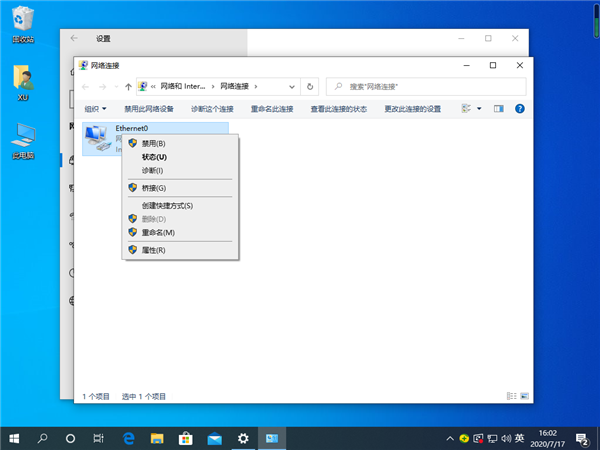Viewport: 600px width, 450px height.
Task: Choose 状态(U) in the context menu
Action: click(154, 157)
